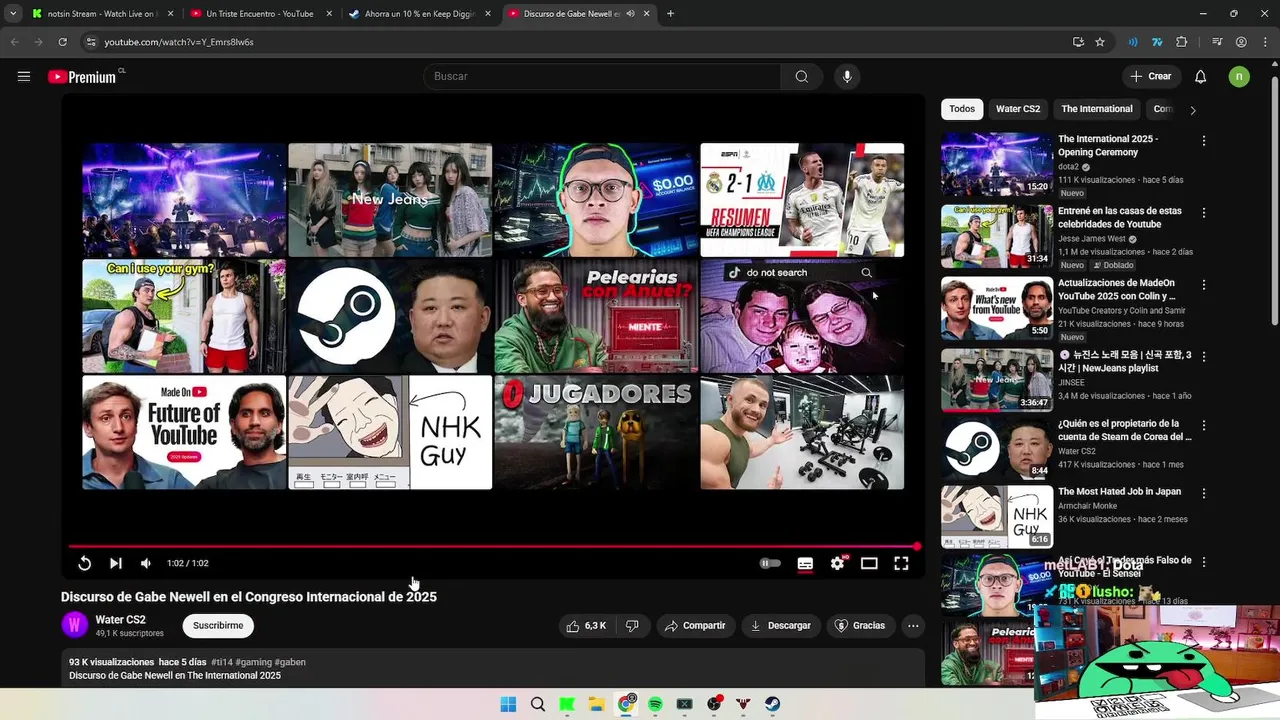Click the Crear button

[1151, 76]
